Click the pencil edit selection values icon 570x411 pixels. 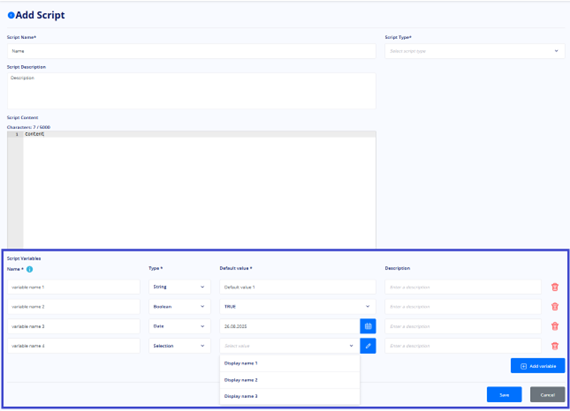[368, 346]
